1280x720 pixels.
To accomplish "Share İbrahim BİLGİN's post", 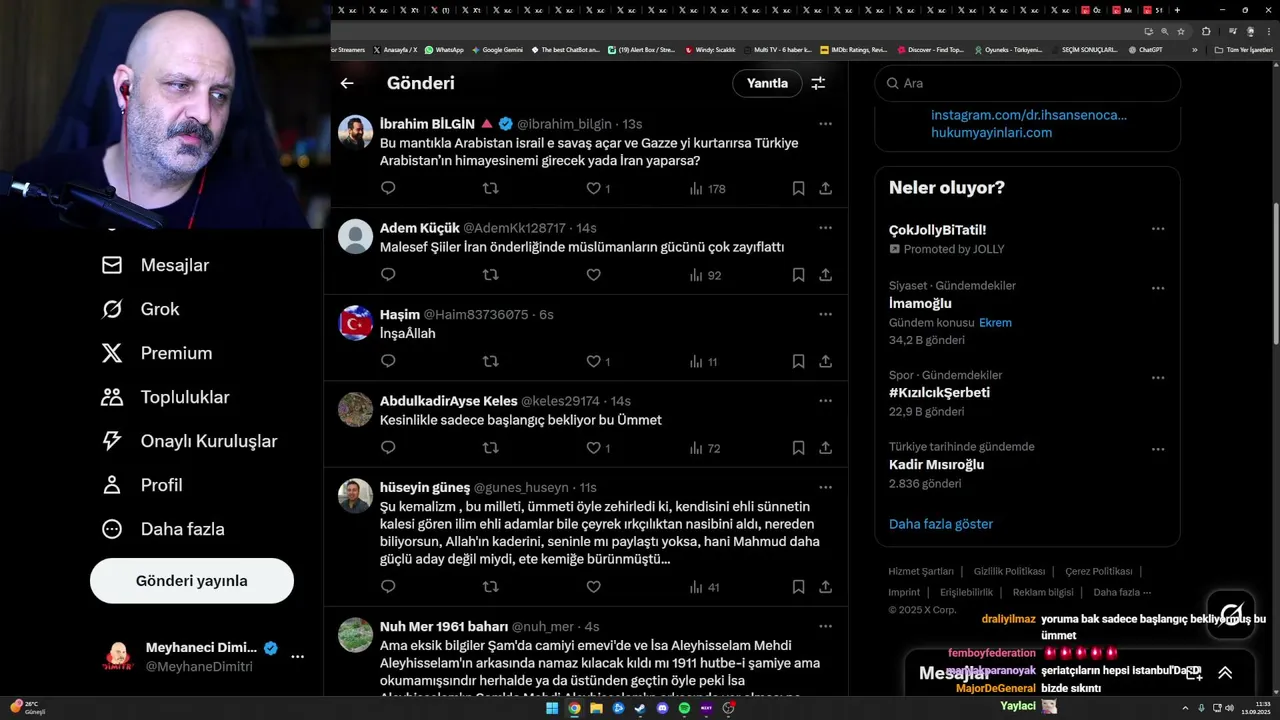I will pos(825,188).
